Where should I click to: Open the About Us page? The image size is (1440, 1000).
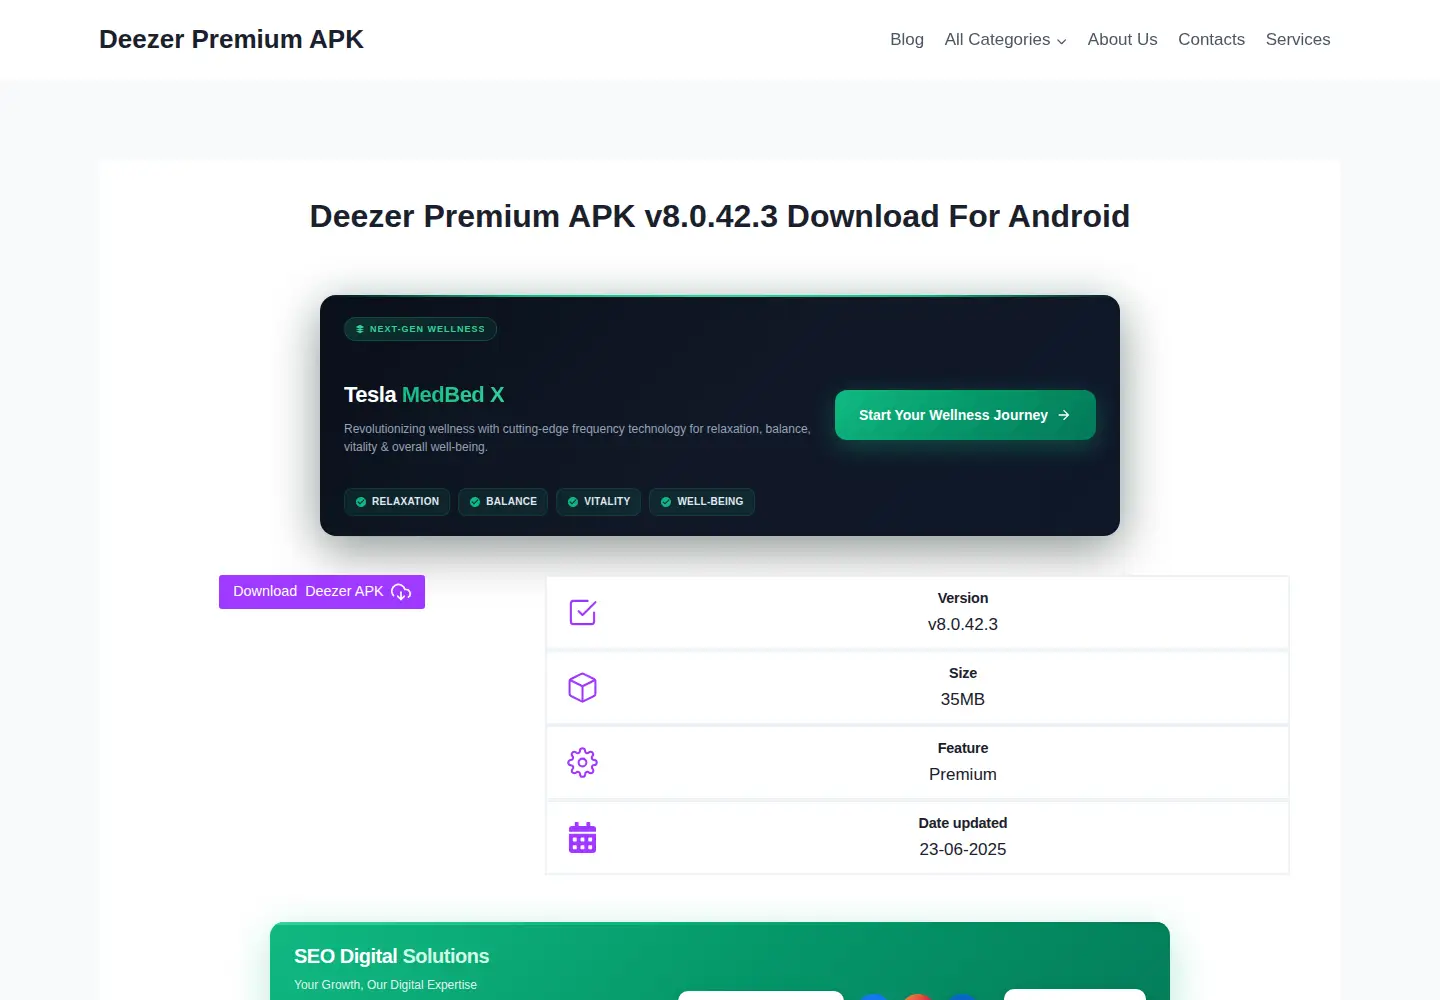click(1122, 39)
